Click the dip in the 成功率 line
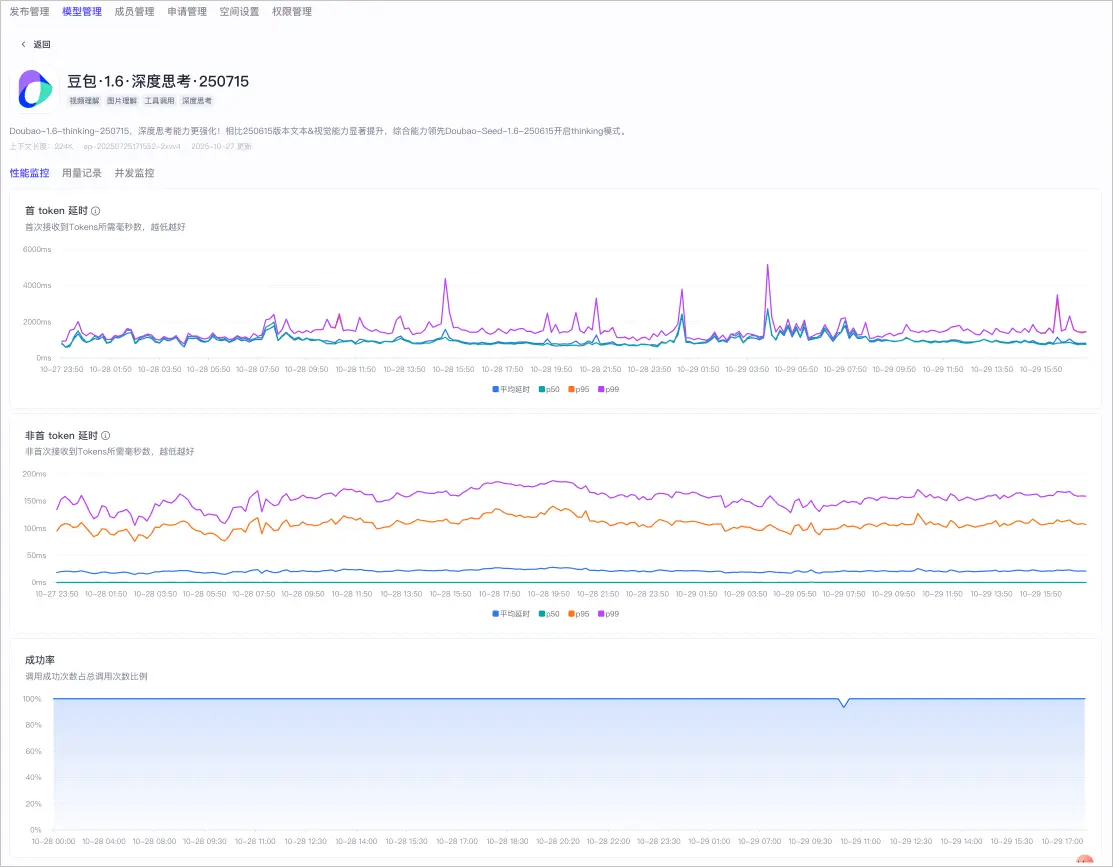1113x867 pixels. click(843, 707)
